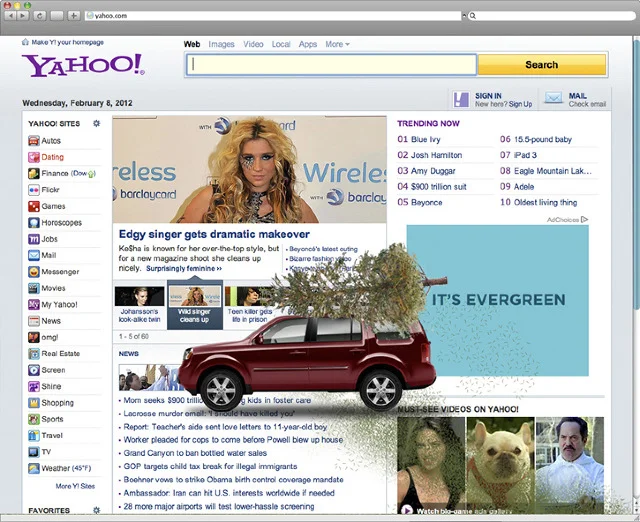Viewport: 640px width, 522px height.
Task: Open the Mail envelope icon in sidebar
Action: click(x=34, y=255)
